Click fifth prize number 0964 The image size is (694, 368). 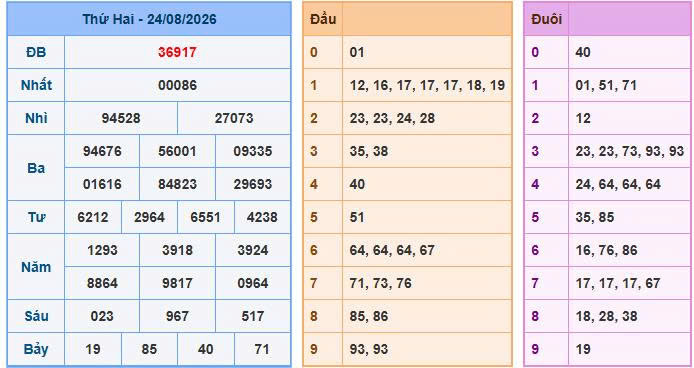(x=253, y=283)
